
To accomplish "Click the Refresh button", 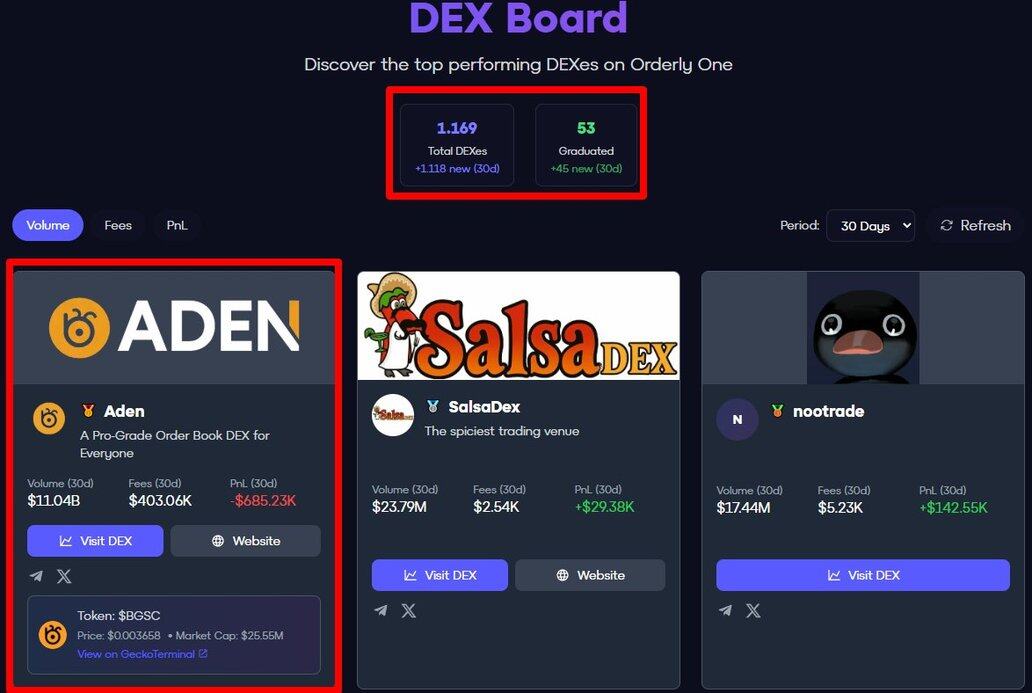I will point(975,226).
